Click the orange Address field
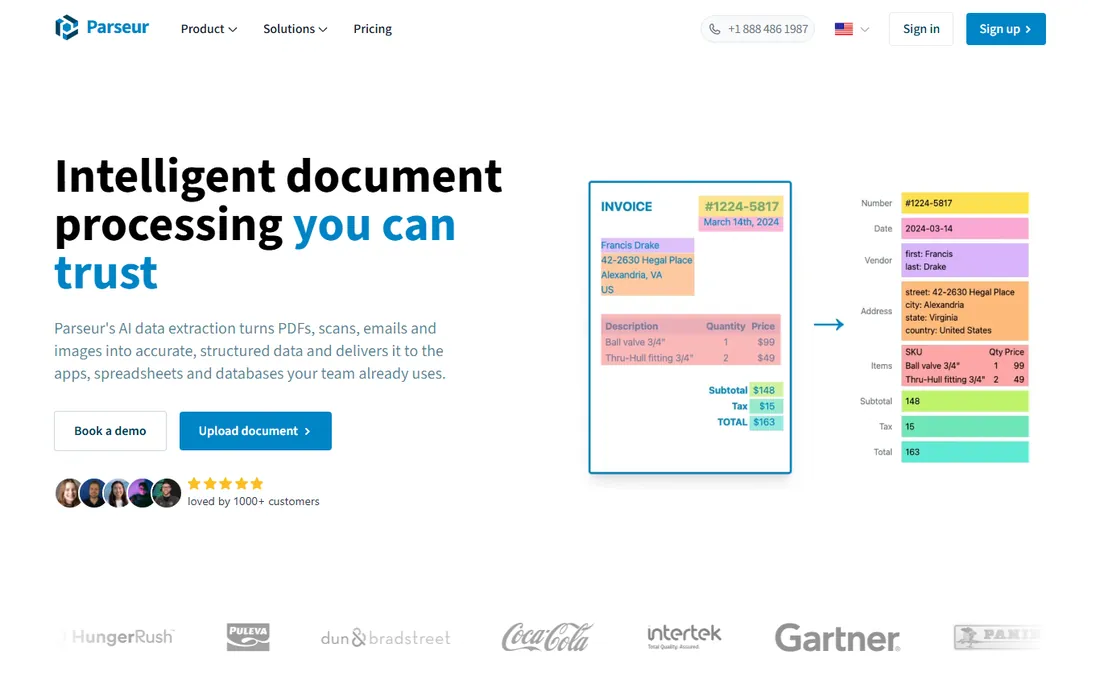The width and height of the screenshot is (1100, 688). [x=965, y=311]
